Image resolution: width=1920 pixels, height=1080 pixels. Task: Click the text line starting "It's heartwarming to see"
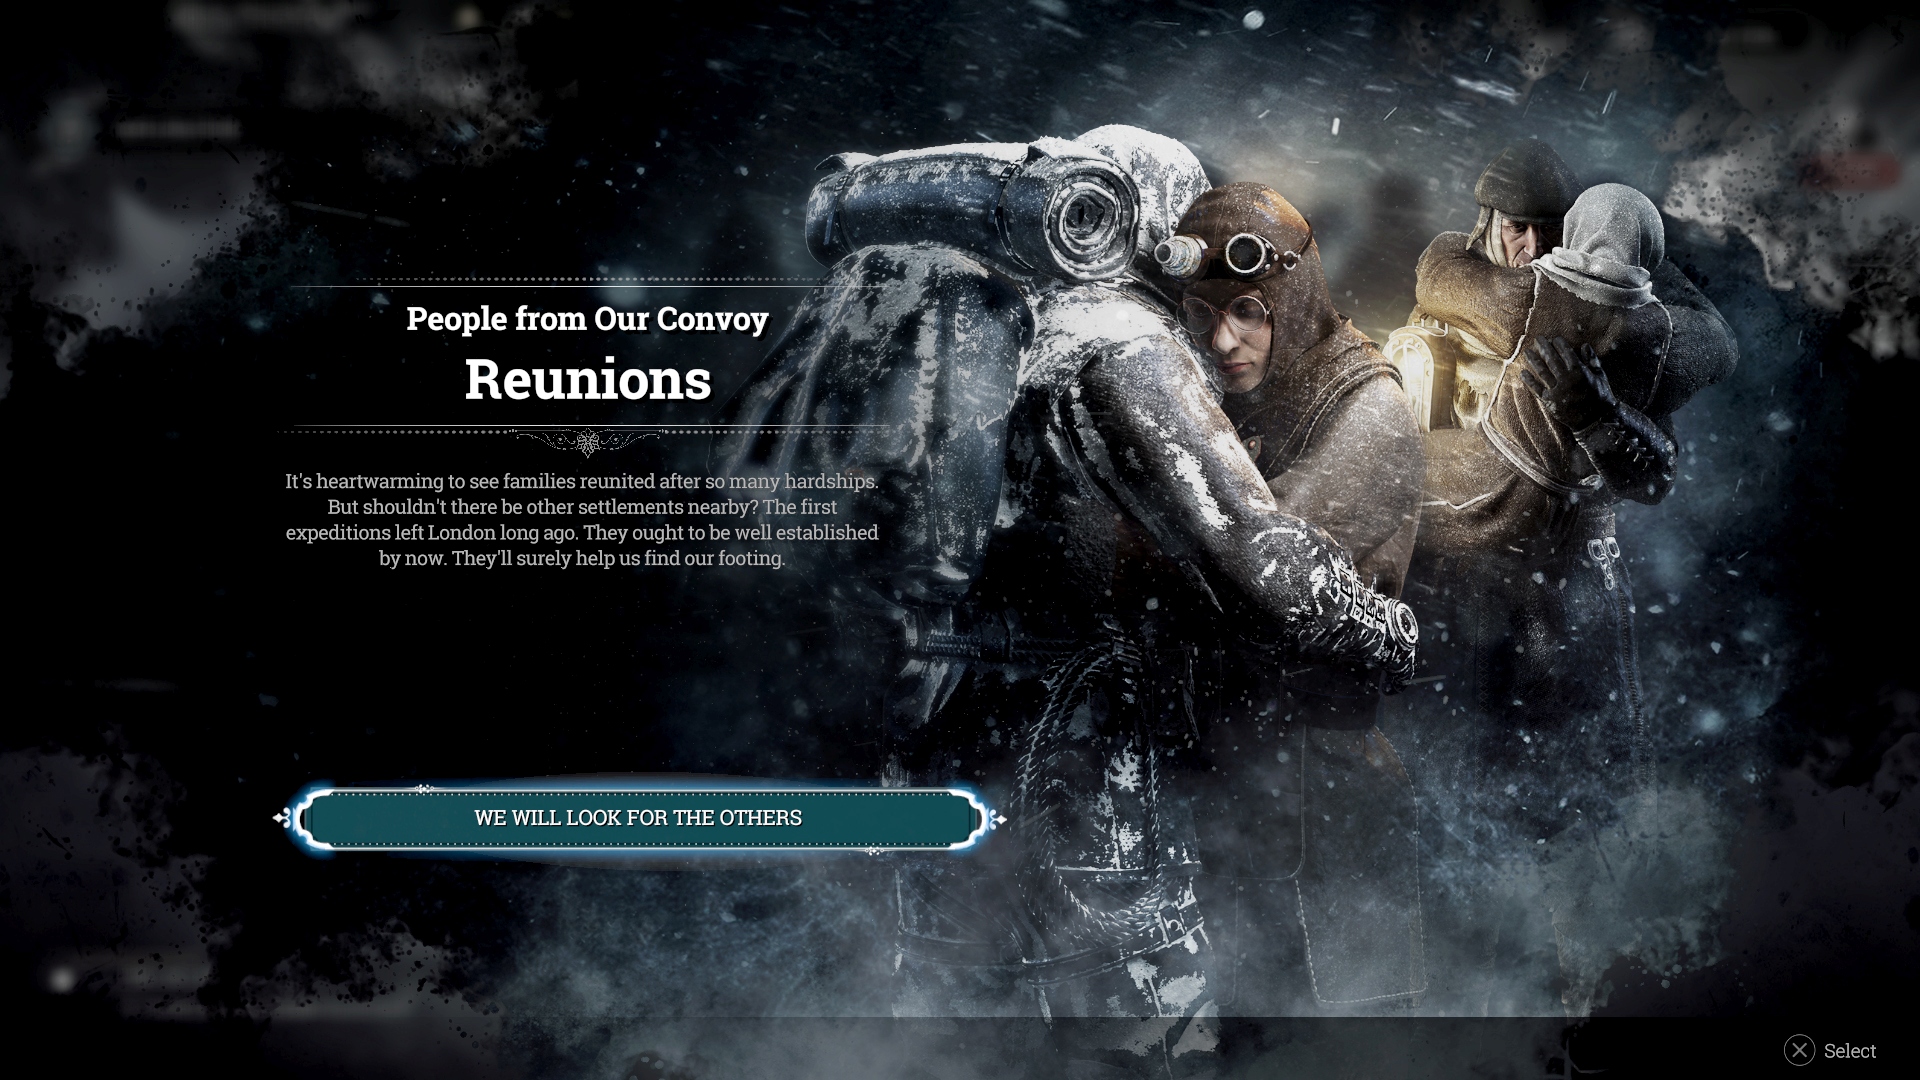pyautogui.click(x=582, y=481)
